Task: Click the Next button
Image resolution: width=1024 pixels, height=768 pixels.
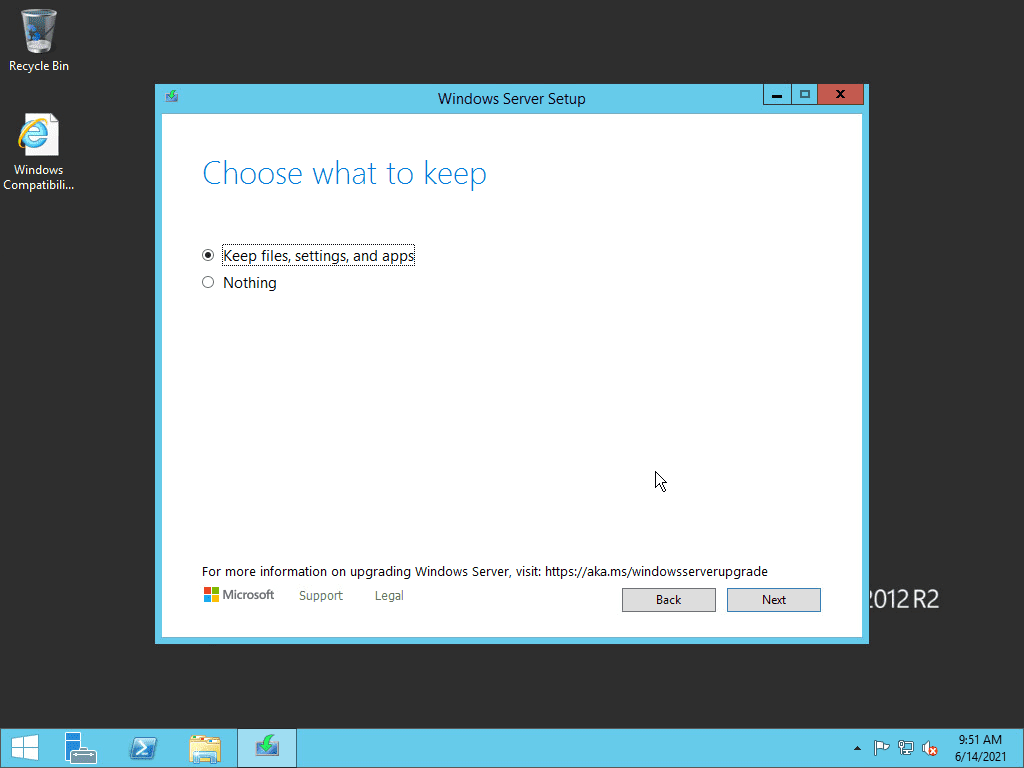Action: click(x=773, y=599)
